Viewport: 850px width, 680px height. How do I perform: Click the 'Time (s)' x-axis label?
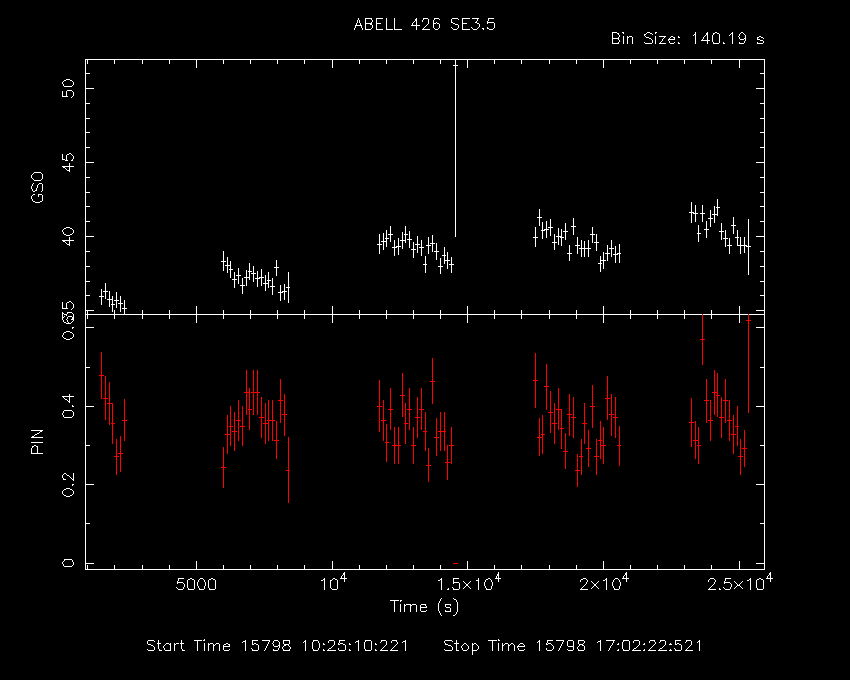click(424, 606)
